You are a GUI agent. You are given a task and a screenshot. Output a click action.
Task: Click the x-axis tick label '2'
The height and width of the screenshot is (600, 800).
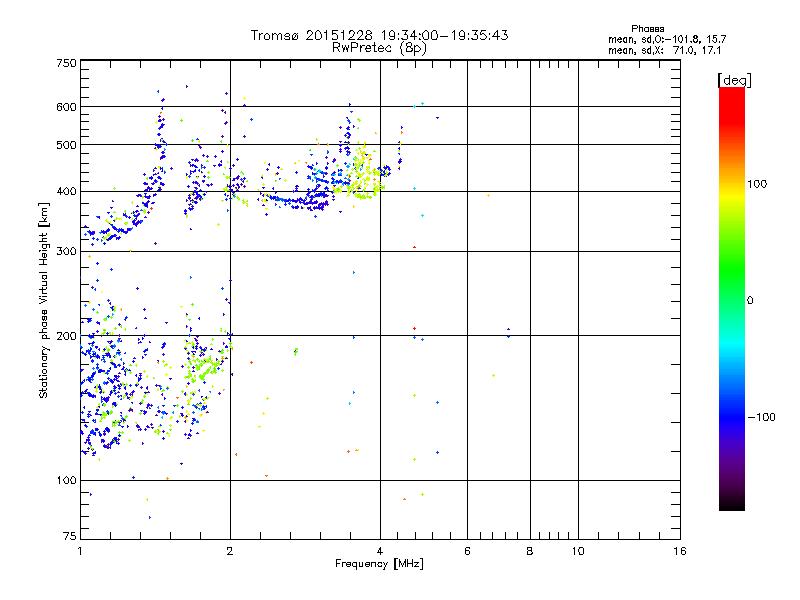tap(230, 551)
